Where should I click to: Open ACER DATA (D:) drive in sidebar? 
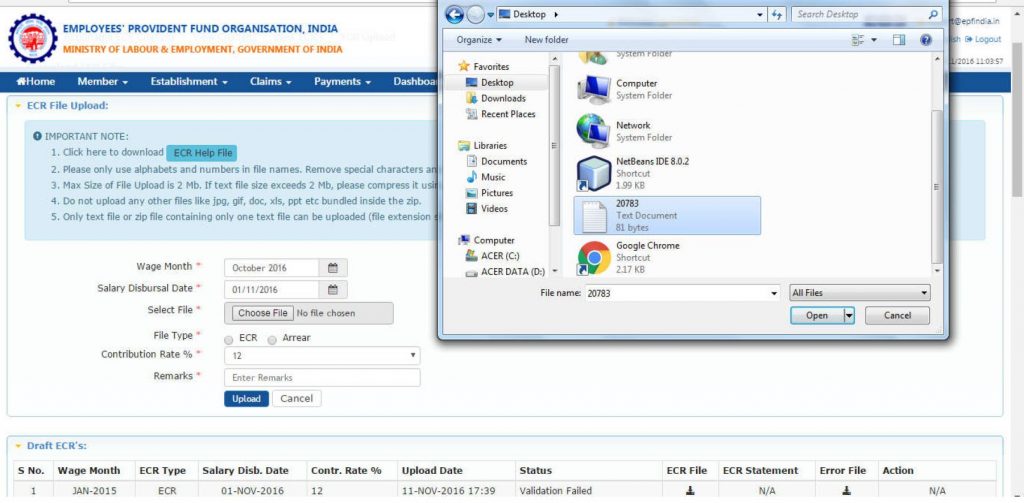pyautogui.click(x=505, y=271)
